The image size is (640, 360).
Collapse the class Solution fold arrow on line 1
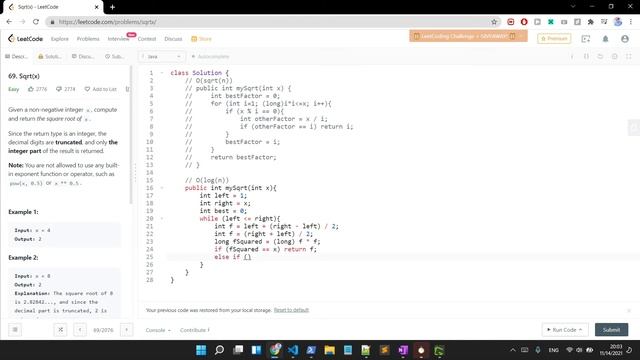click(162, 73)
